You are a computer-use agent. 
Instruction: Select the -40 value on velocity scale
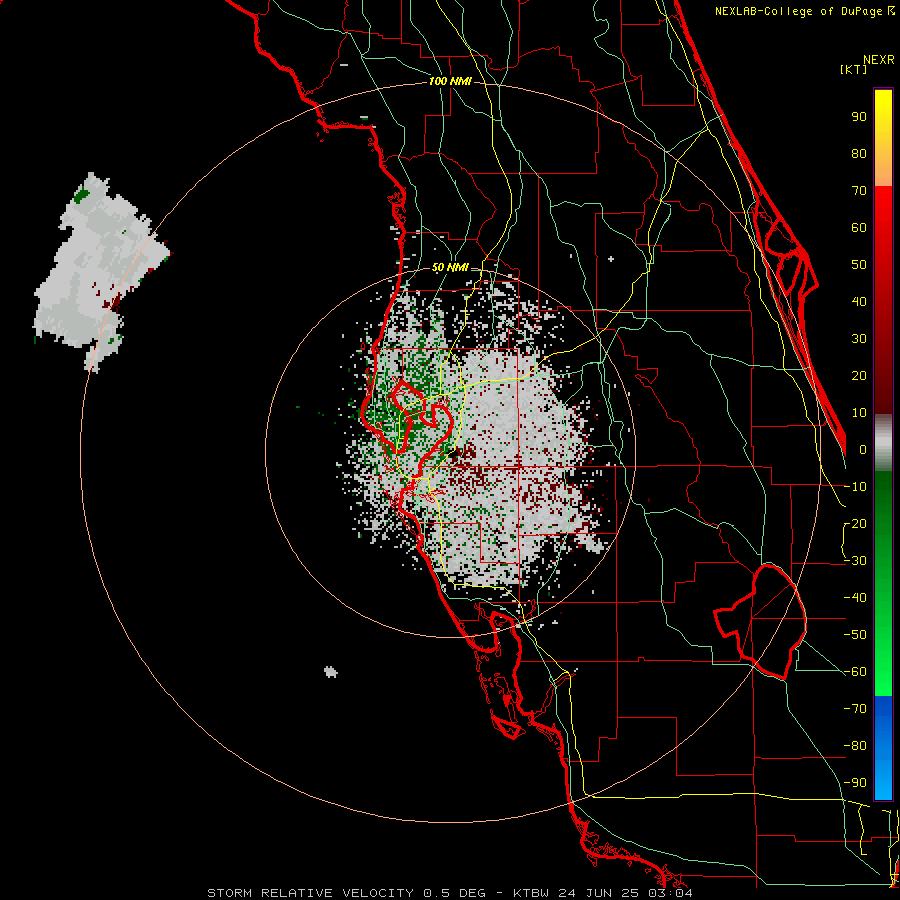tap(855, 598)
